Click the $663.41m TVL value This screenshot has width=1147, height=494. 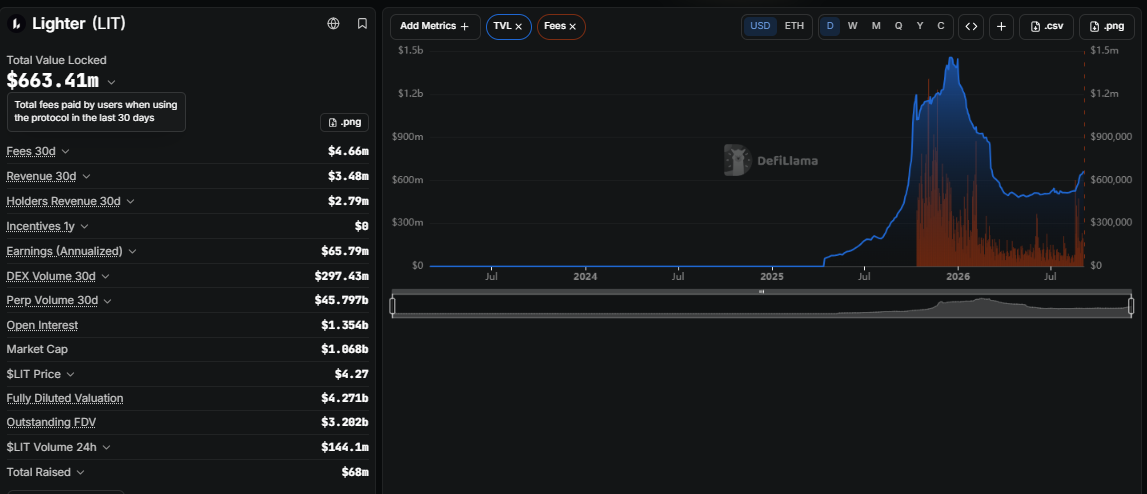point(53,81)
